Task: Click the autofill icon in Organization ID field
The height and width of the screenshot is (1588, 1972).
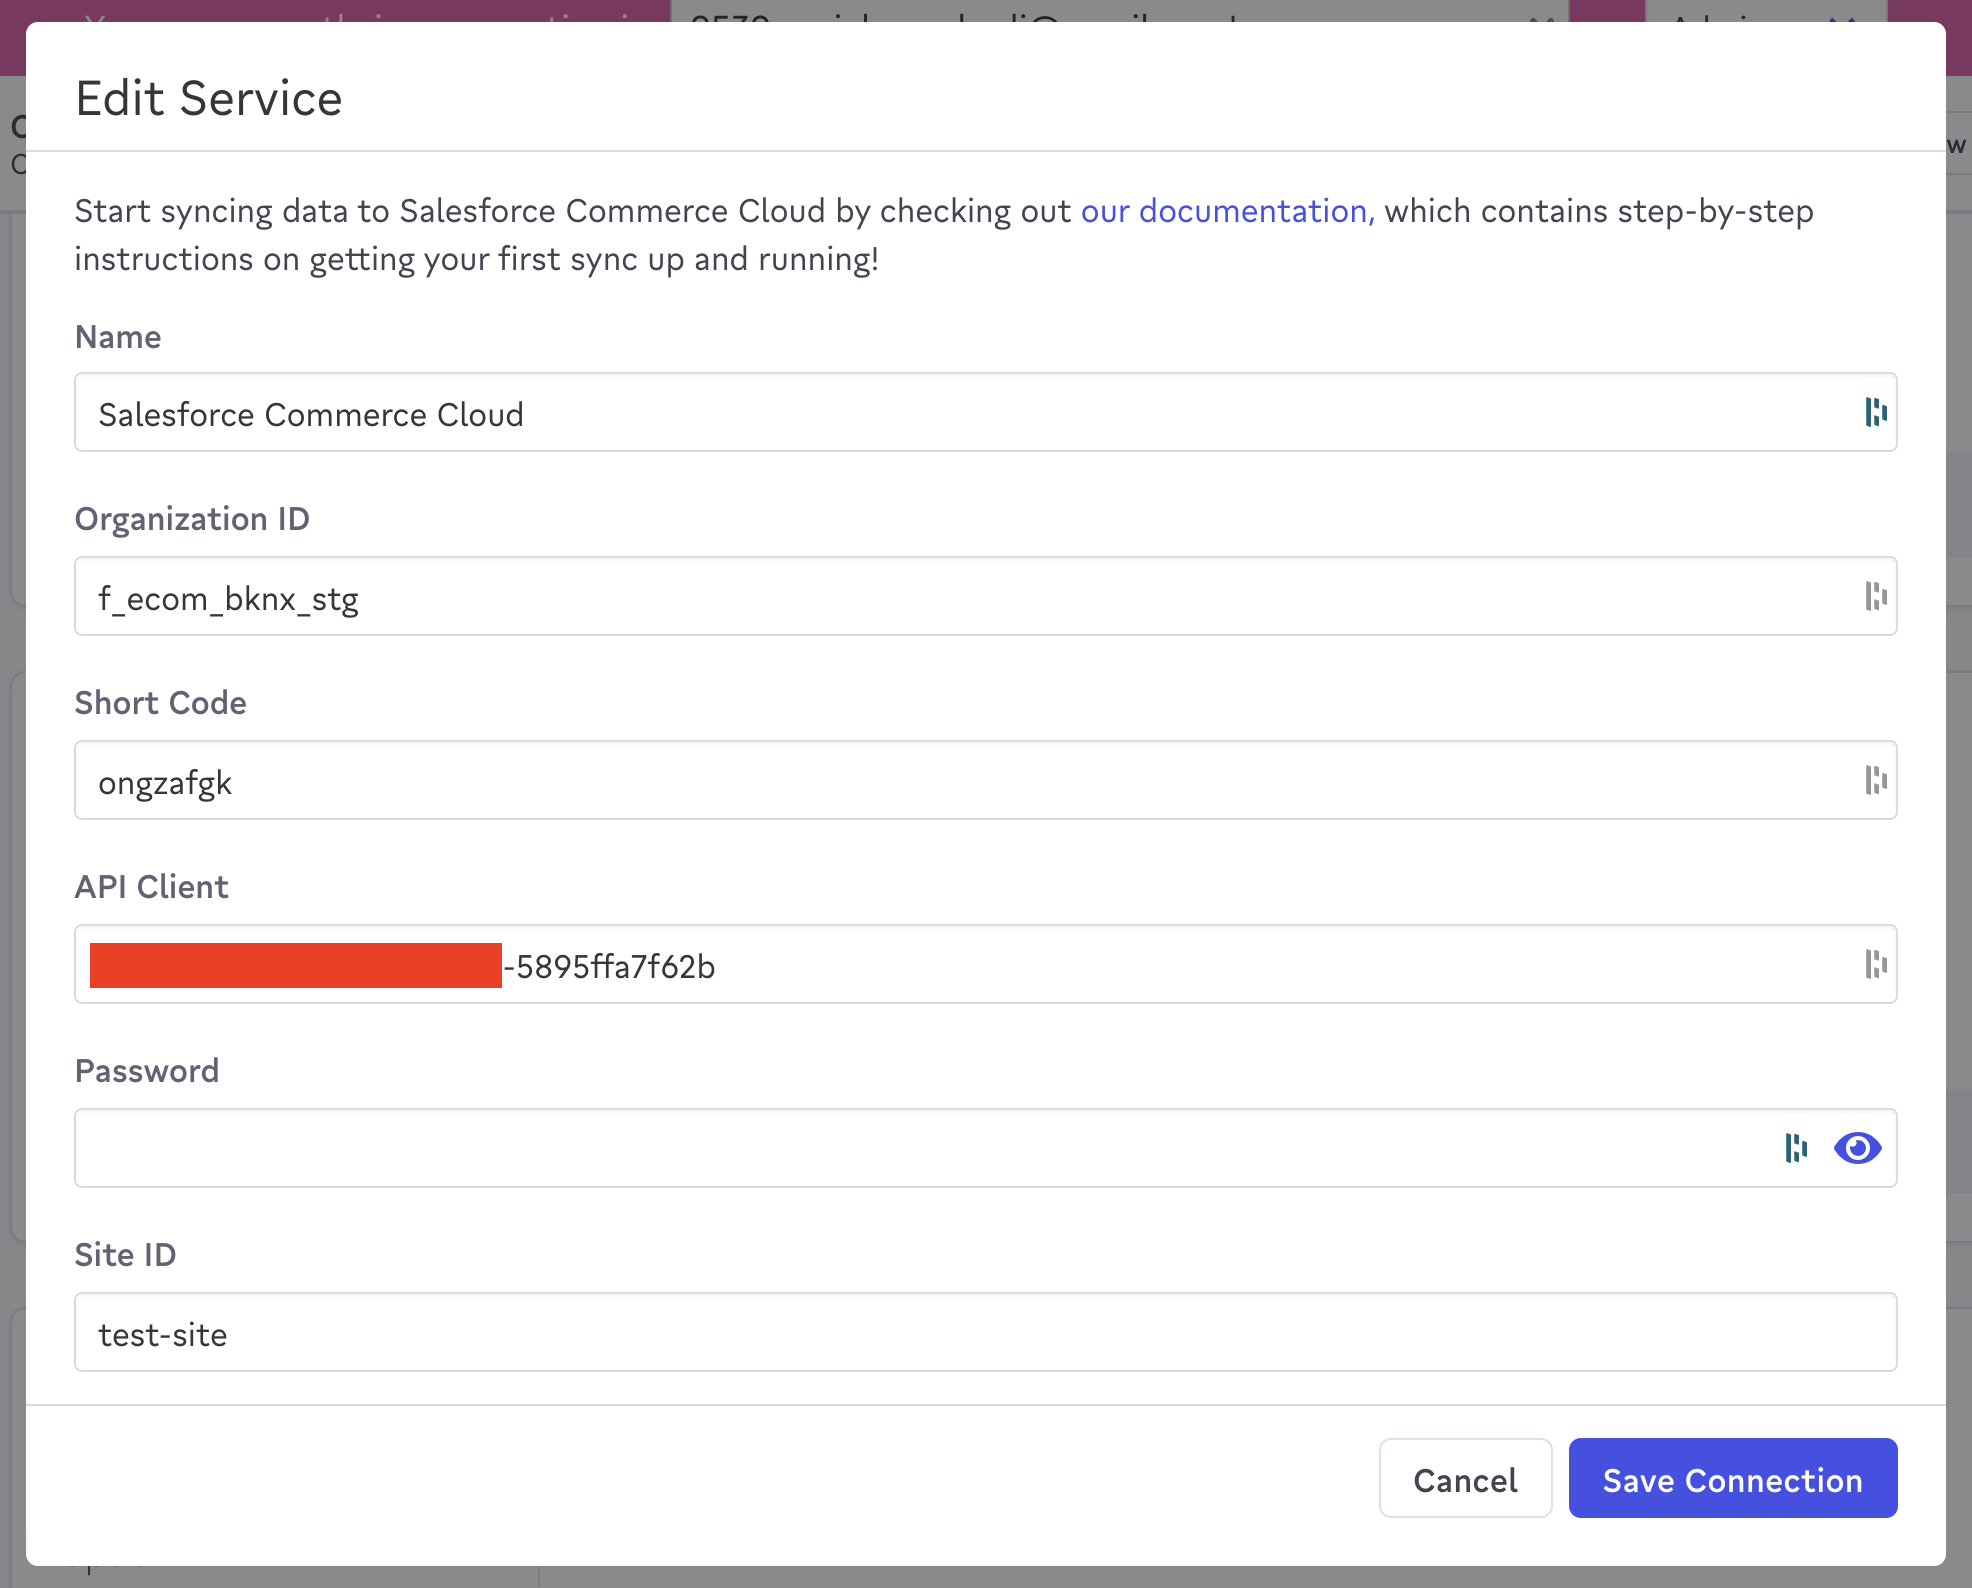Action: point(1875,596)
